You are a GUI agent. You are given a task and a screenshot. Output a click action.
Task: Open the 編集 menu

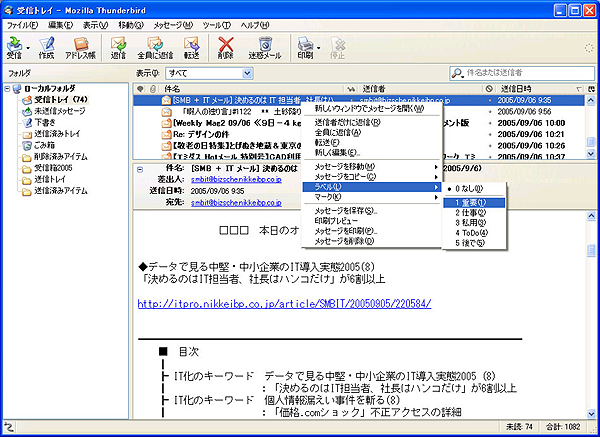click(60, 25)
